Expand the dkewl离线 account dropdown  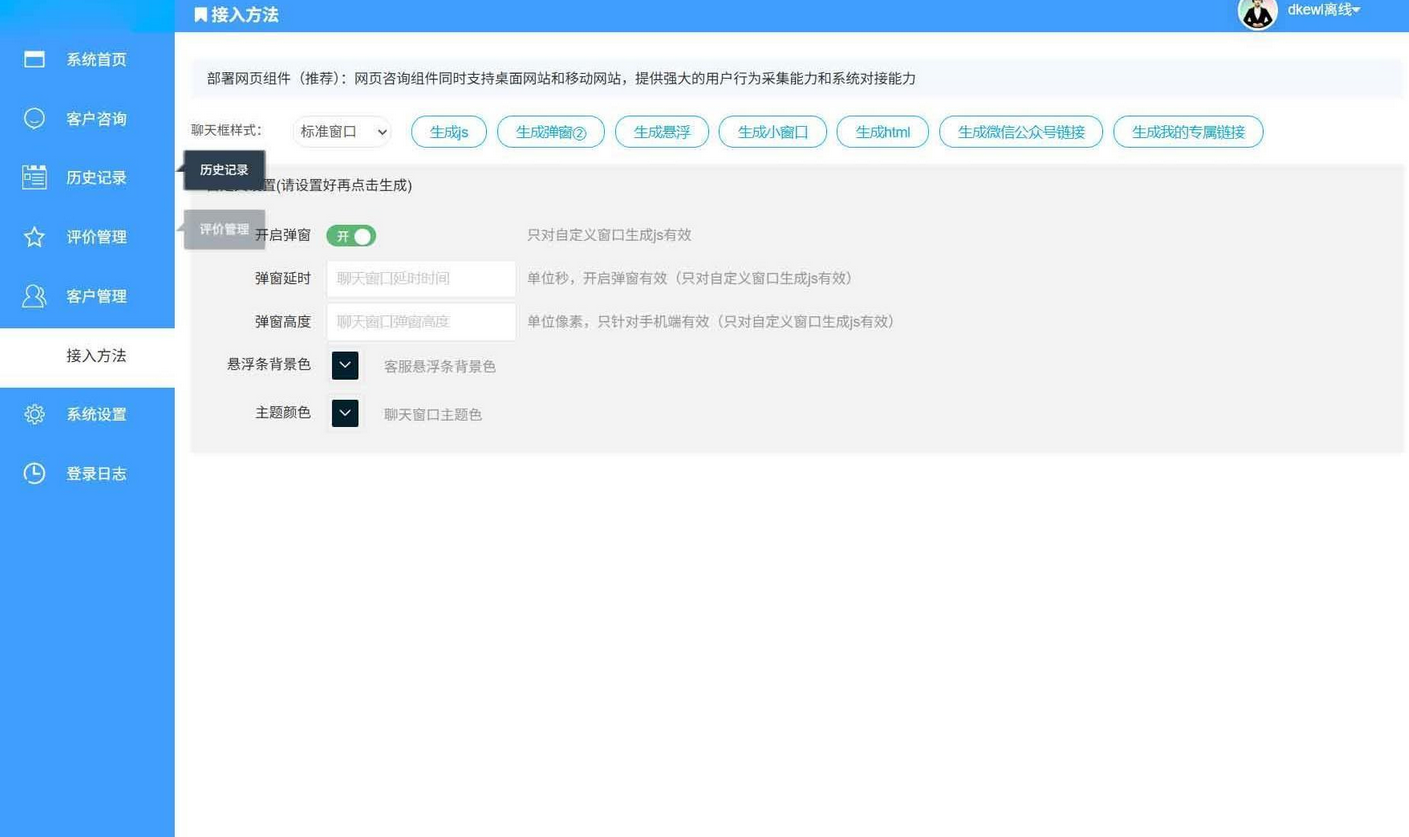1323,10
